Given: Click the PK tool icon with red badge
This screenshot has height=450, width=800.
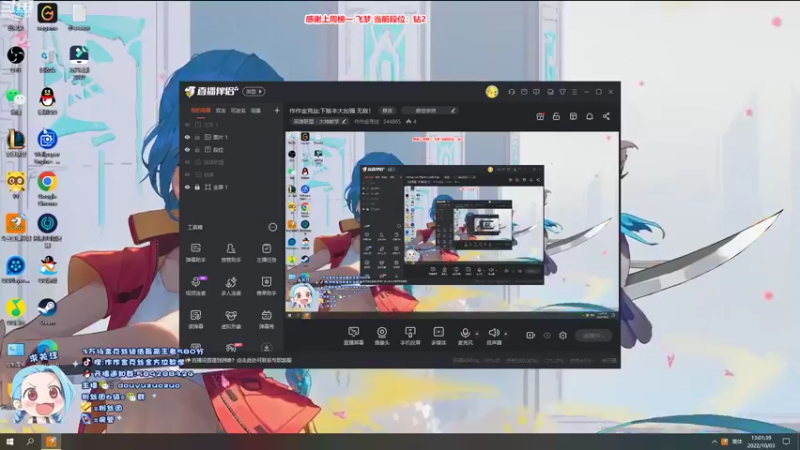Looking at the screenshot, I should (x=232, y=347).
